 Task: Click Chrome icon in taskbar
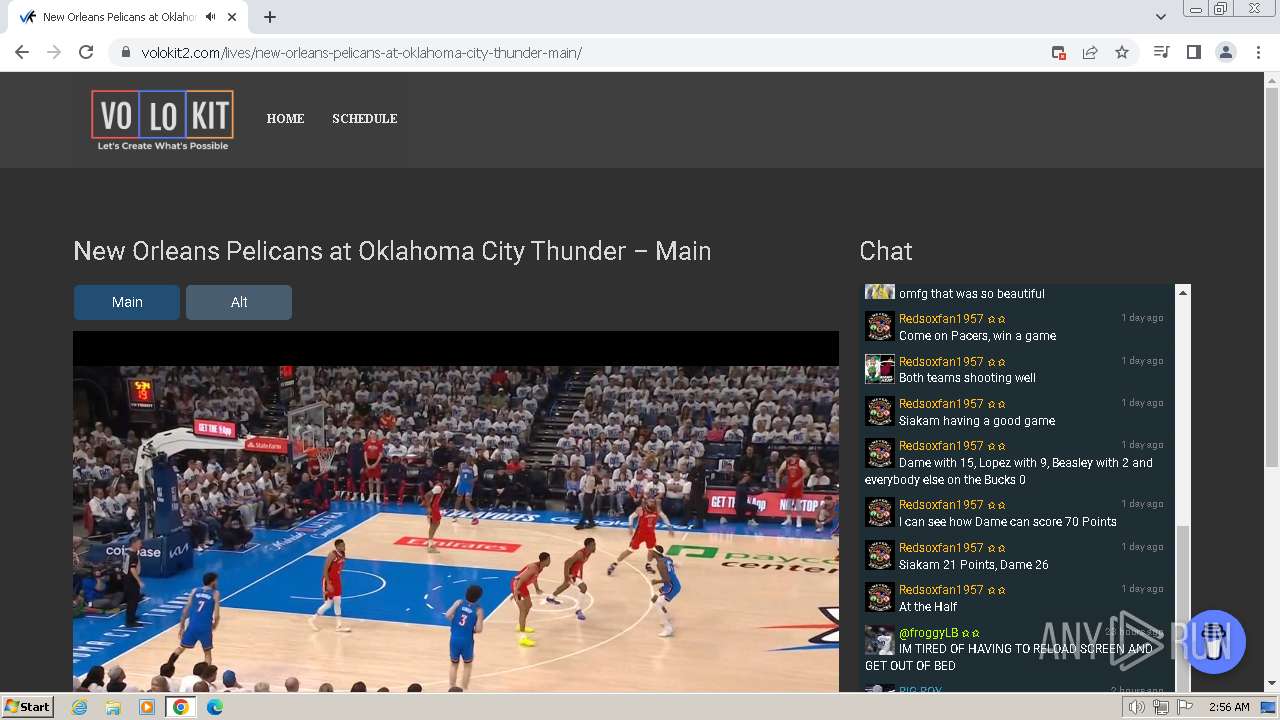click(x=181, y=706)
